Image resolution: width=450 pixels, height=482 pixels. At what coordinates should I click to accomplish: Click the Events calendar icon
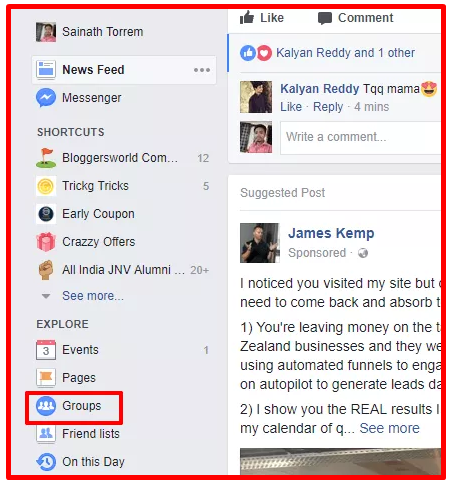pos(46,350)
